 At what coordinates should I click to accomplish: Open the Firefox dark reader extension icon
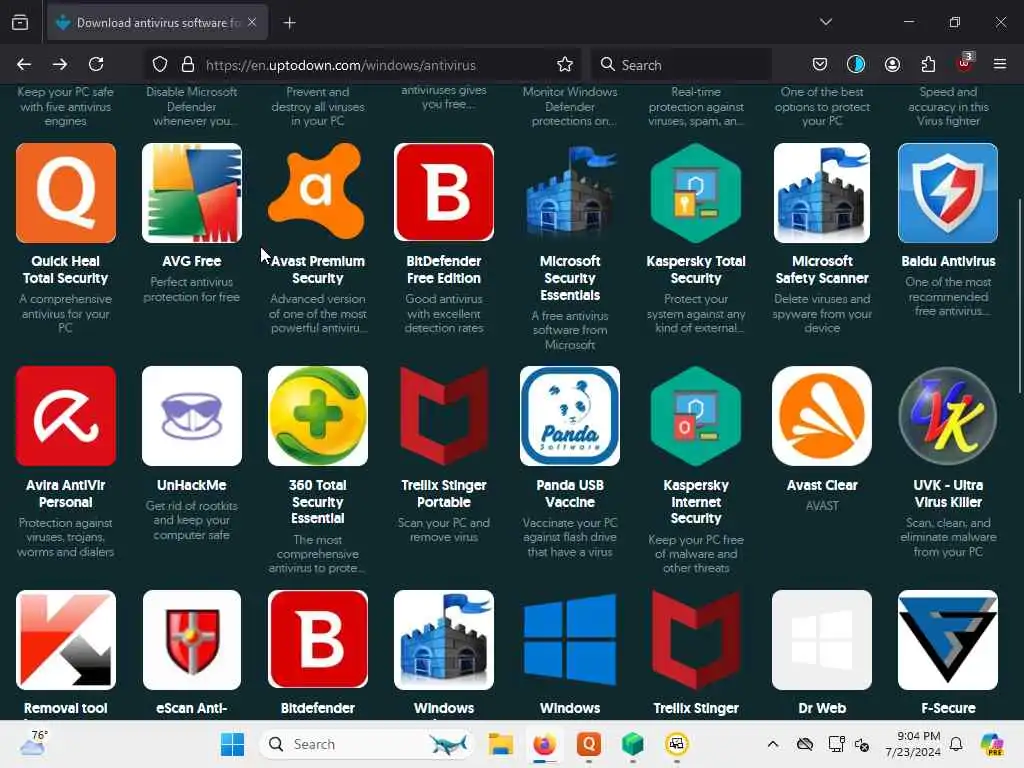click(x=856, y=64)
